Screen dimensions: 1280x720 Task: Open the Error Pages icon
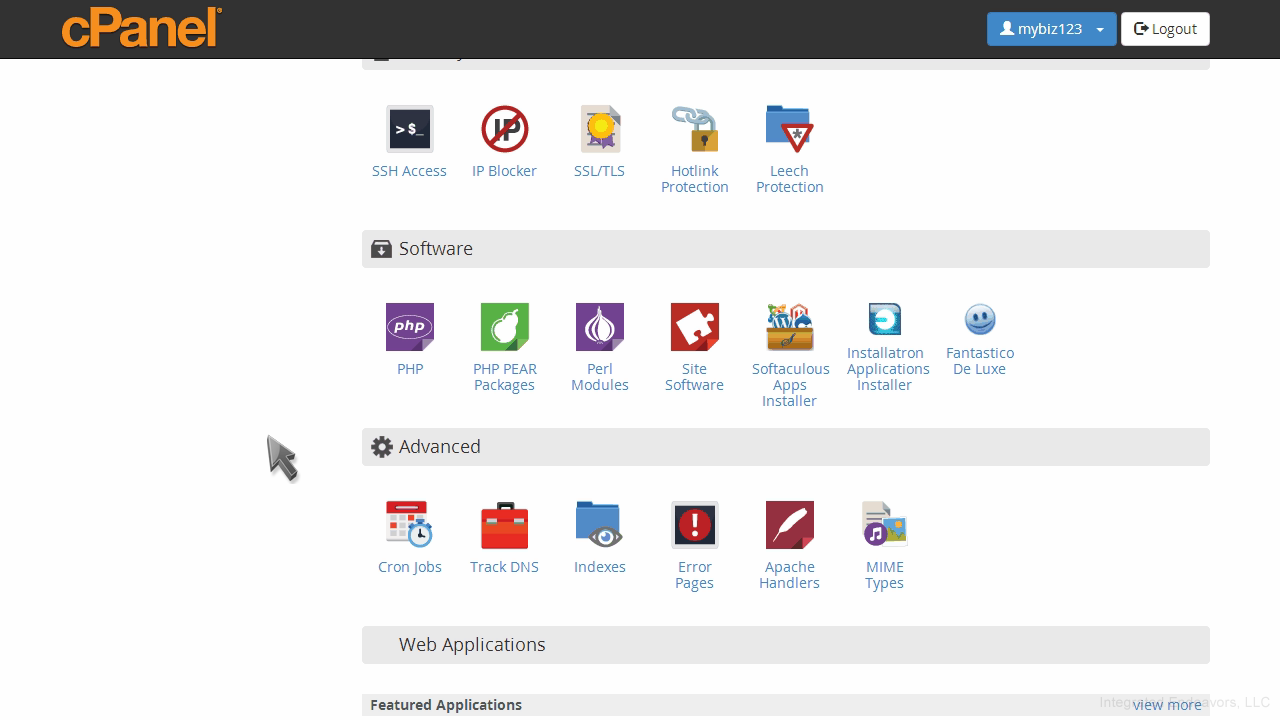click(x=694, y=525)
